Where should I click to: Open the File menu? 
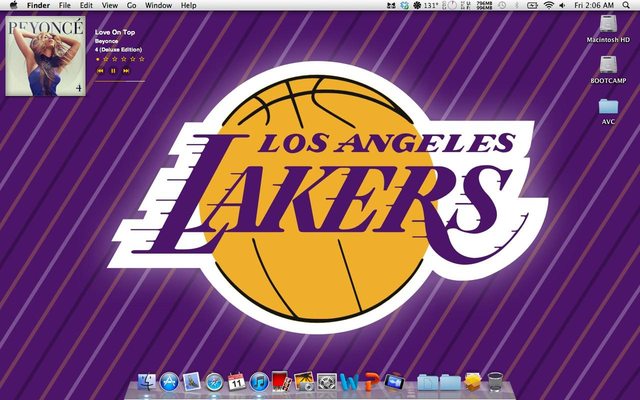click(x=64, y=5)
